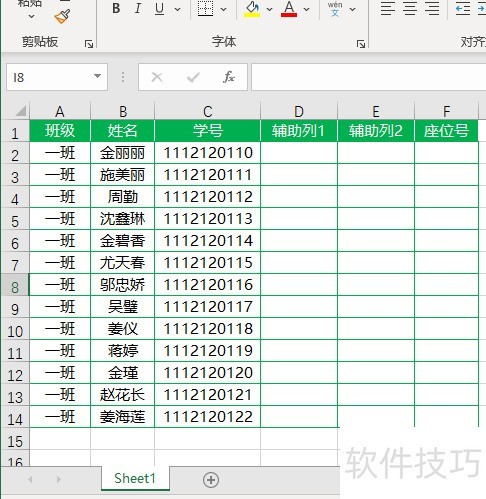The width and height of the screenshot is (486, 499).
Task: Click previous sheet navigation arrow
Action: 30,480
